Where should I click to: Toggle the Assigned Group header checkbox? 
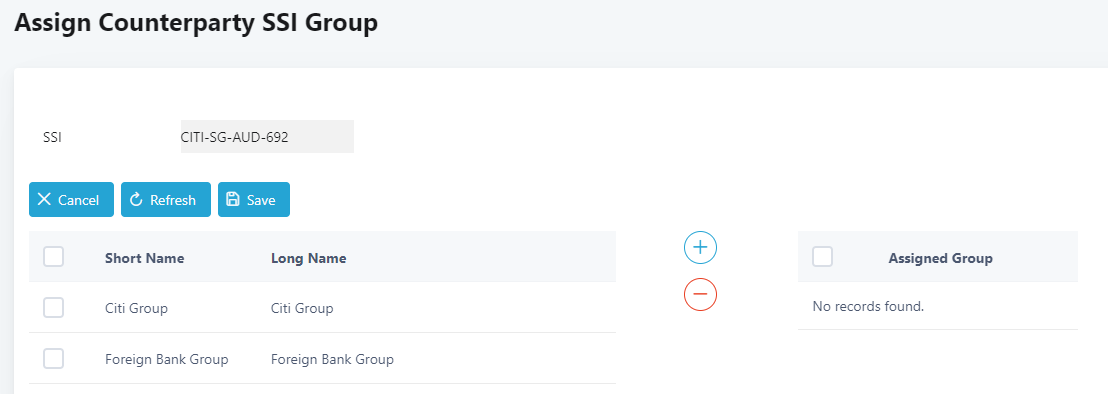[x=823, y=257]
